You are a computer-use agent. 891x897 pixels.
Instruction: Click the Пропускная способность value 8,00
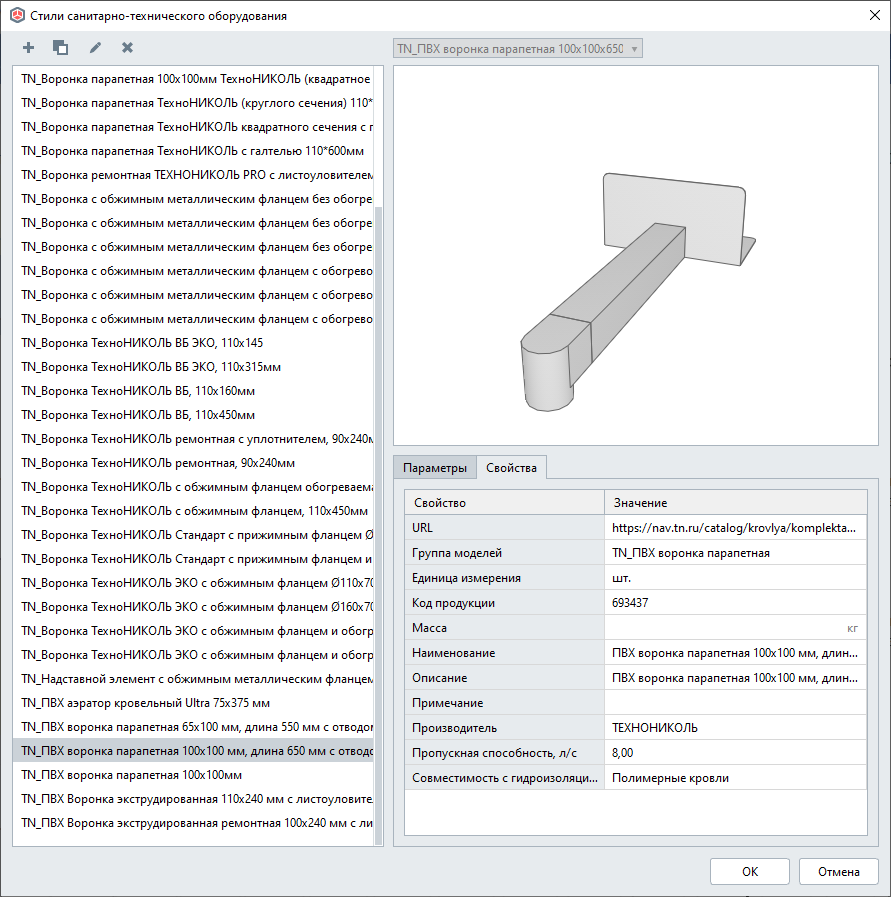click(735, 753)
